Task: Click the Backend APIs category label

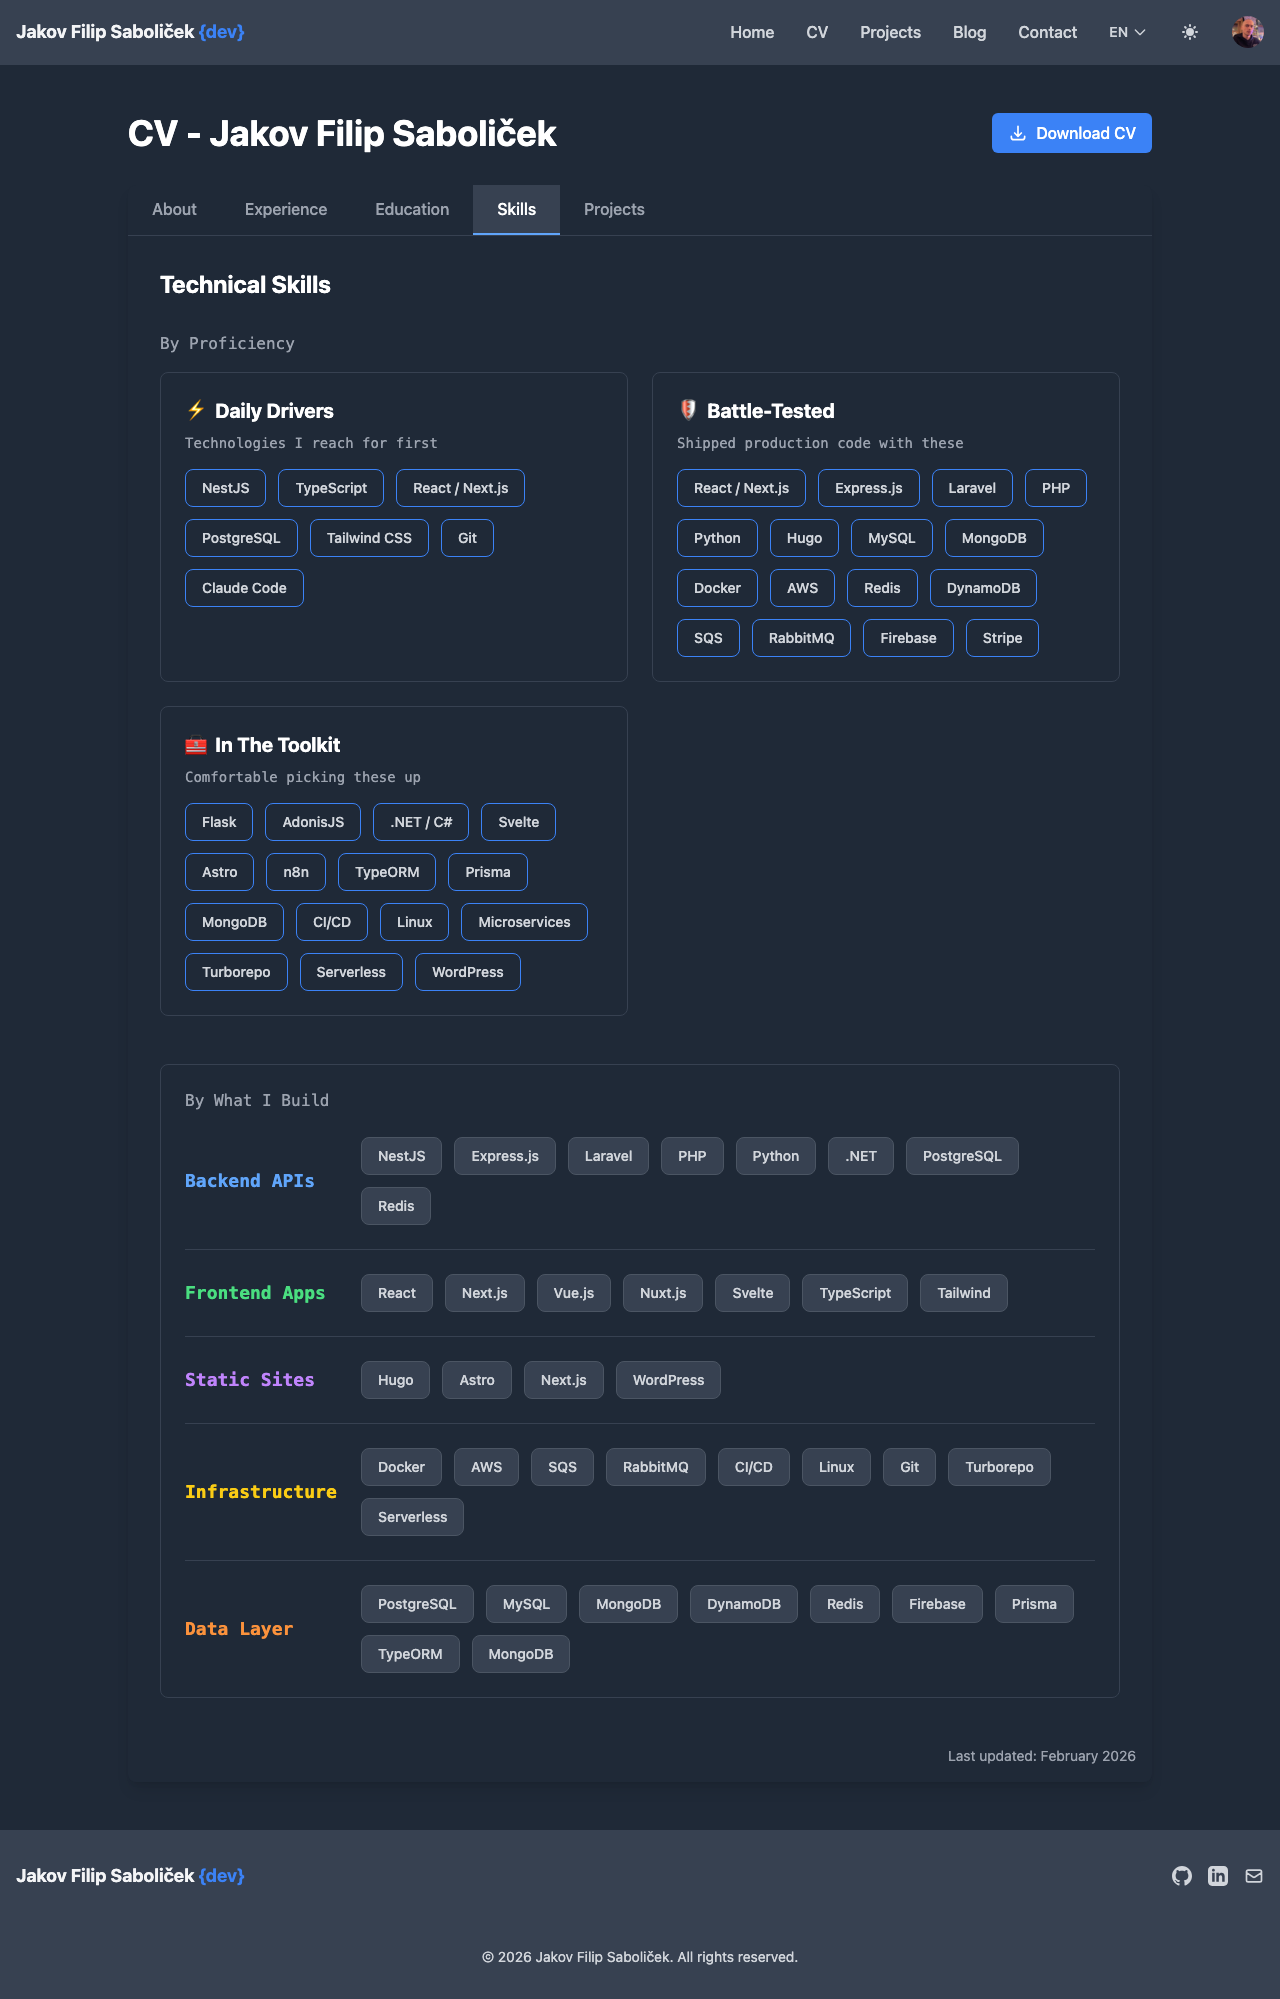Action: point(250,1181)
